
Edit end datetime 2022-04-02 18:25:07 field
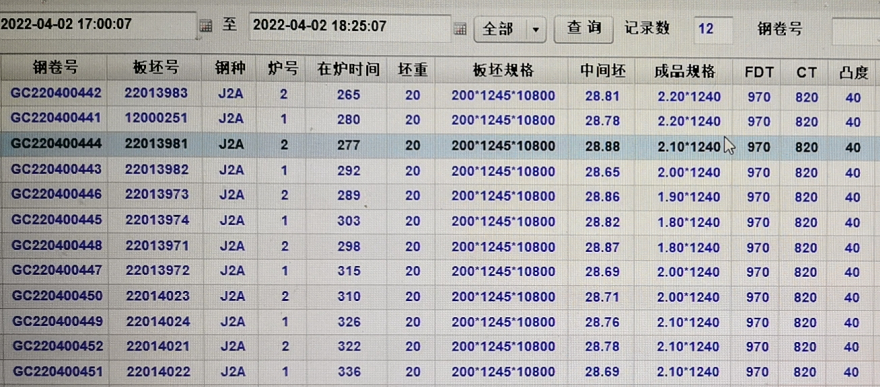coord(350,27)
